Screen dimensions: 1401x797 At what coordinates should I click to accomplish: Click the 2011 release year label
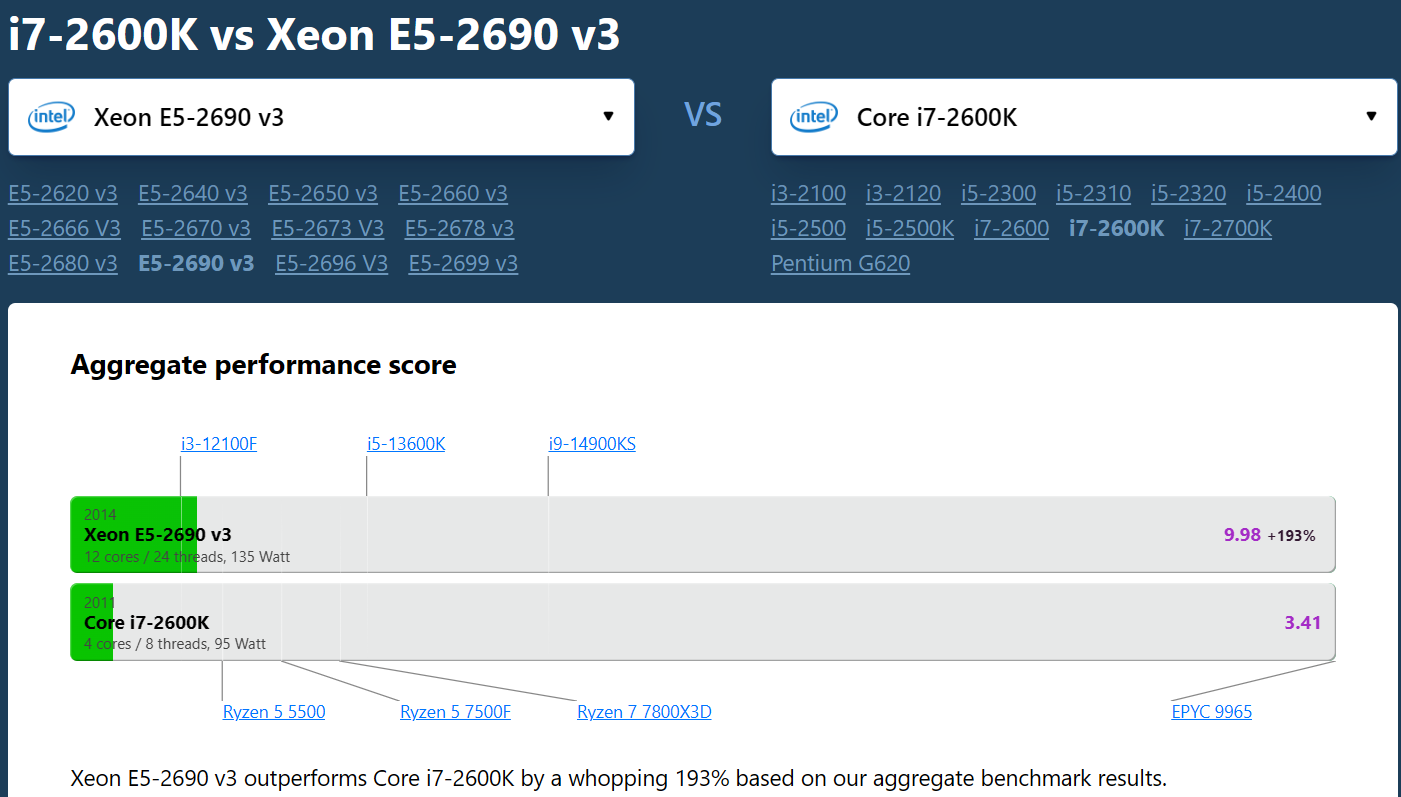coord(100,603)
